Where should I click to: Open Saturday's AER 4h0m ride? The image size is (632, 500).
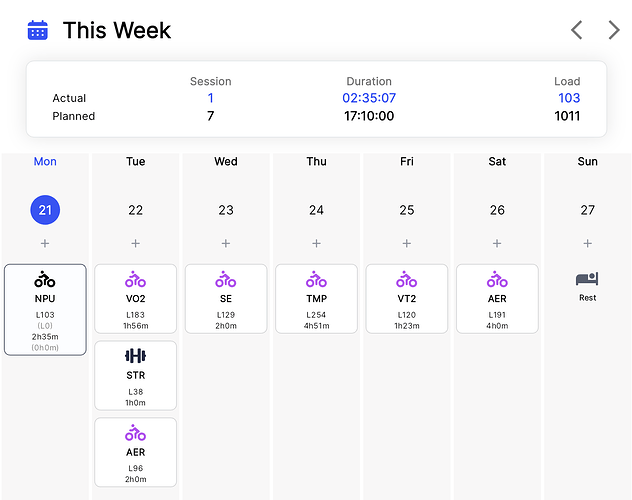click(x=497, y=299)
